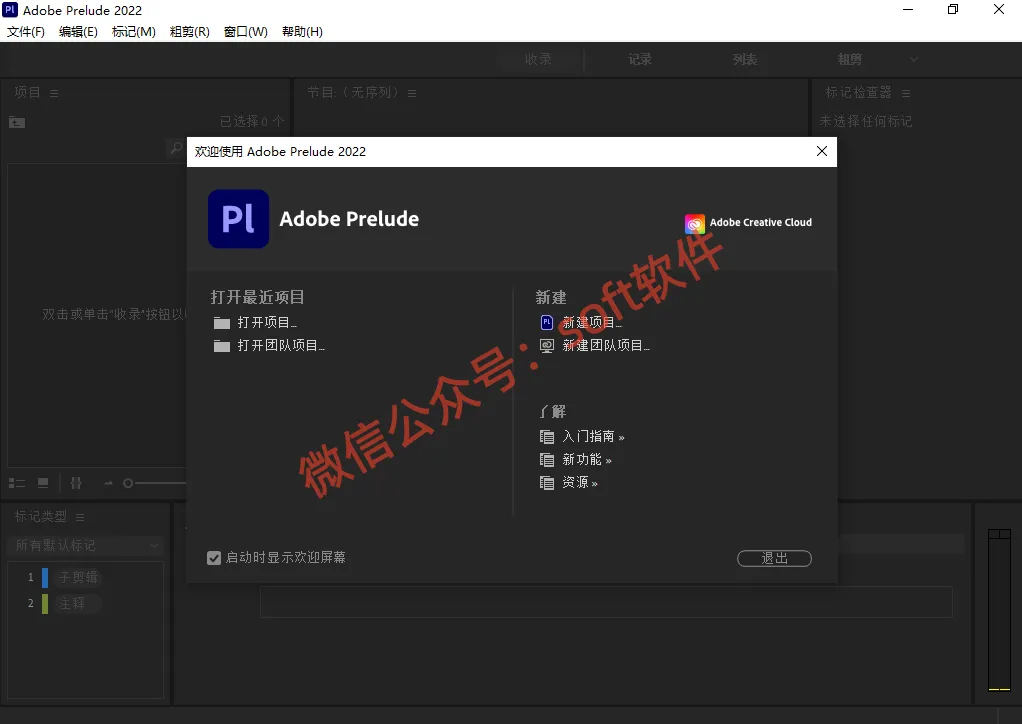Screen dimensions: 1022x724
Task: Click the blue subclip marker color swatch
Action: pyautogui.click(x=45, y=577)
